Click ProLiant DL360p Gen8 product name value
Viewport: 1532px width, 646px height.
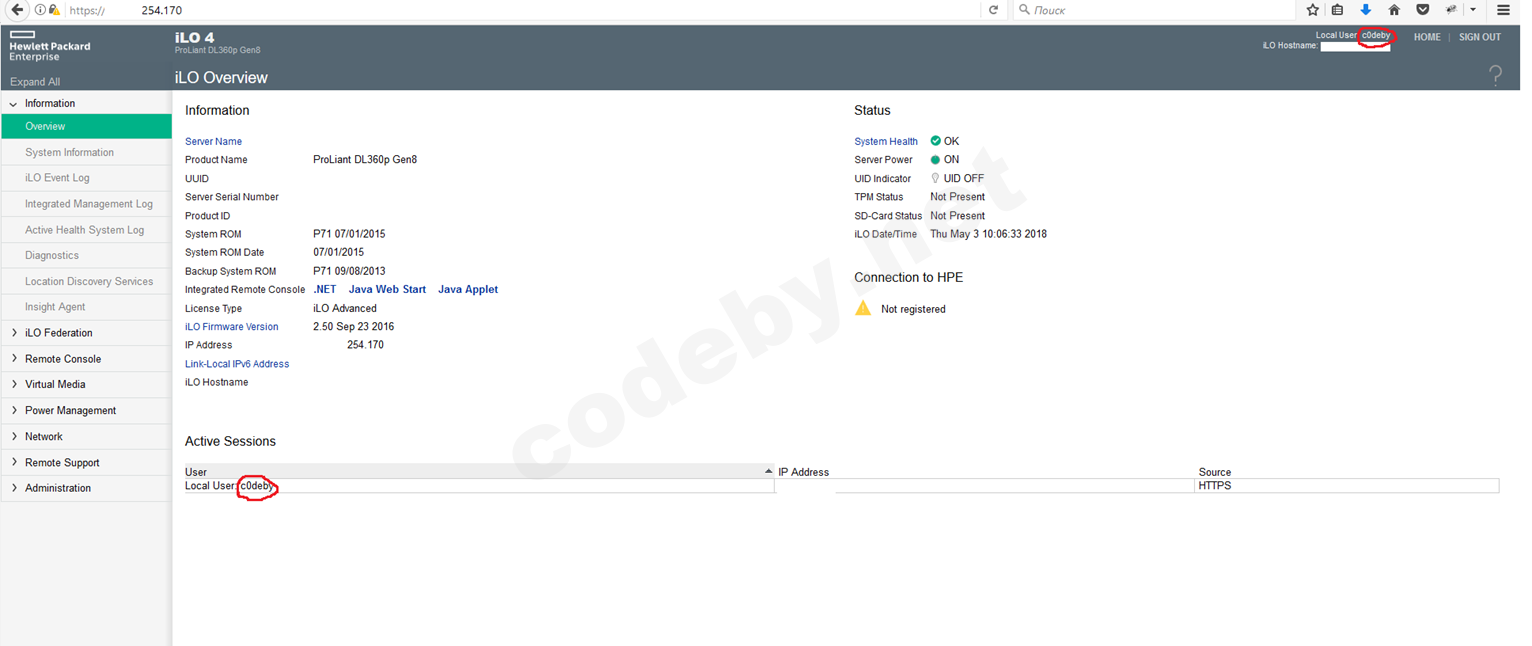tap(365, 160)
